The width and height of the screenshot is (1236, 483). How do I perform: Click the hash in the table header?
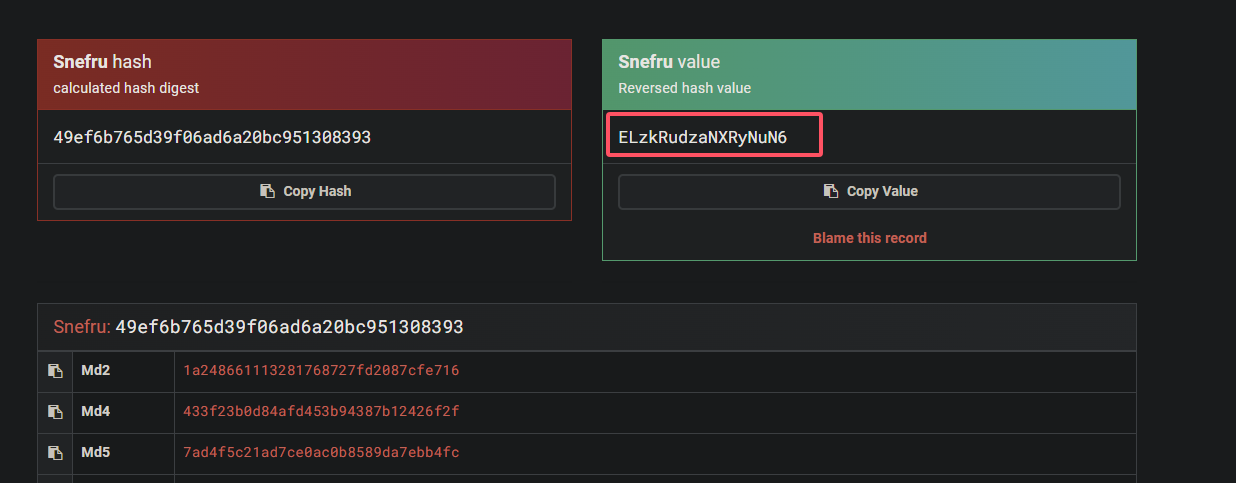point(289,327)
